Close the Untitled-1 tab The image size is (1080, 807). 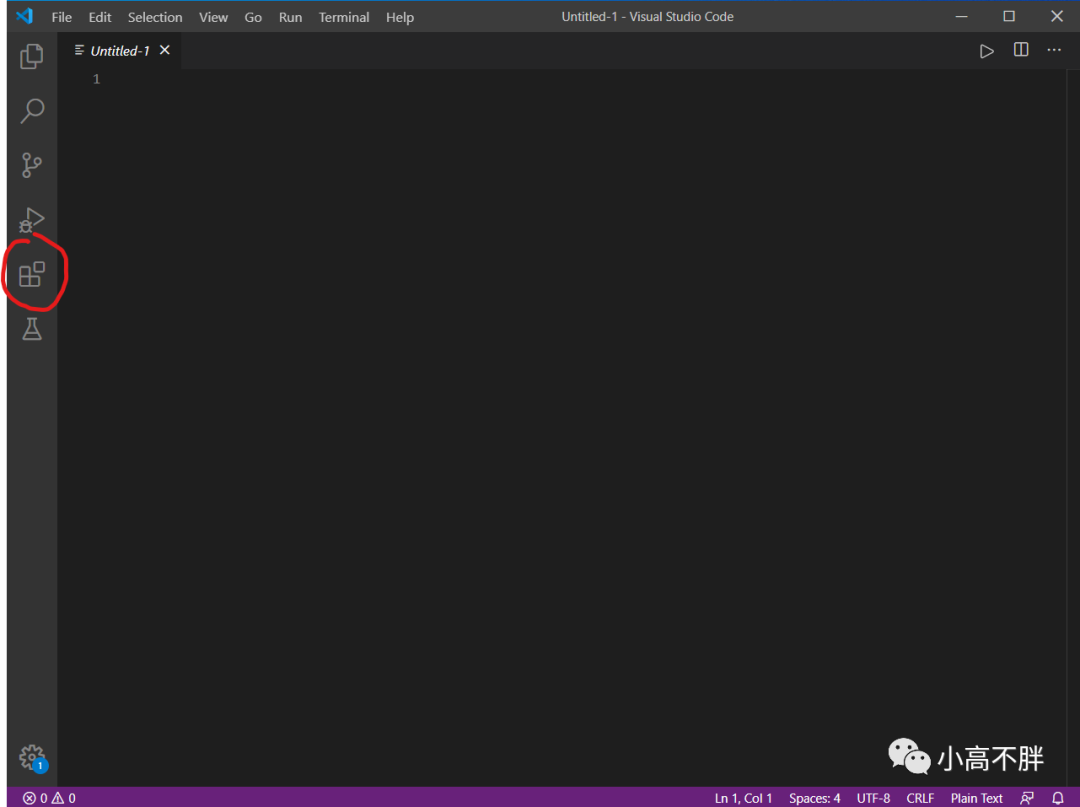(165, 50)
